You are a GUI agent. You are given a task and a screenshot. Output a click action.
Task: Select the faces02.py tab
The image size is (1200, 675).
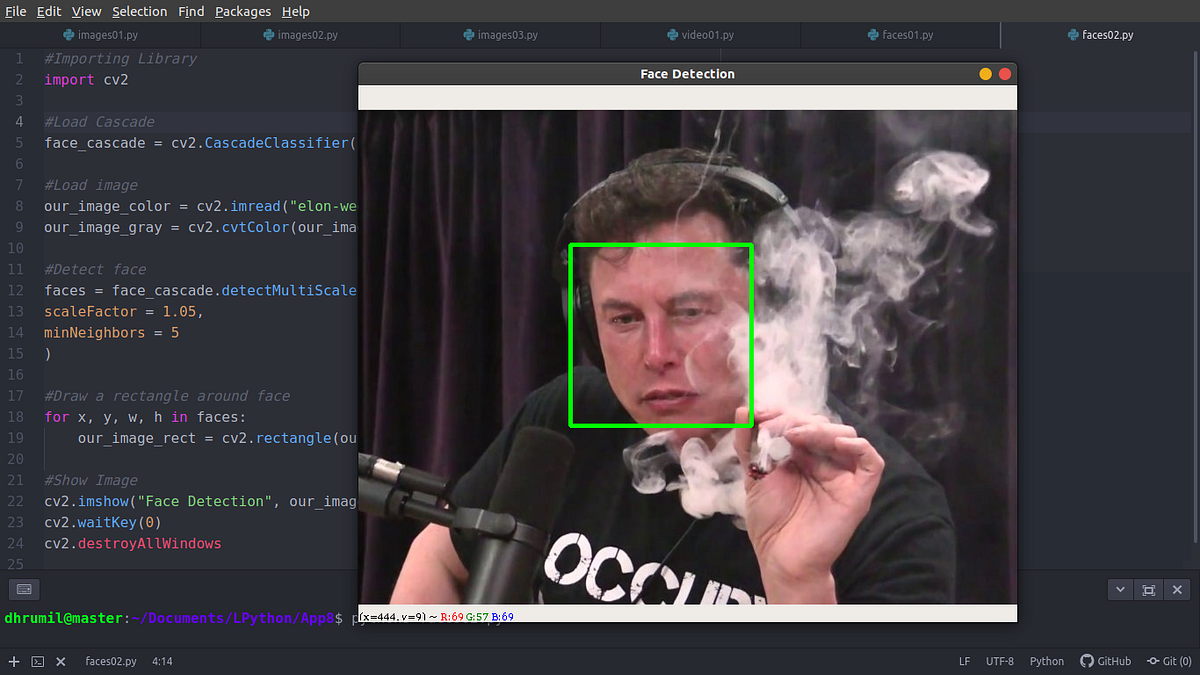[x=1100, y=35]
